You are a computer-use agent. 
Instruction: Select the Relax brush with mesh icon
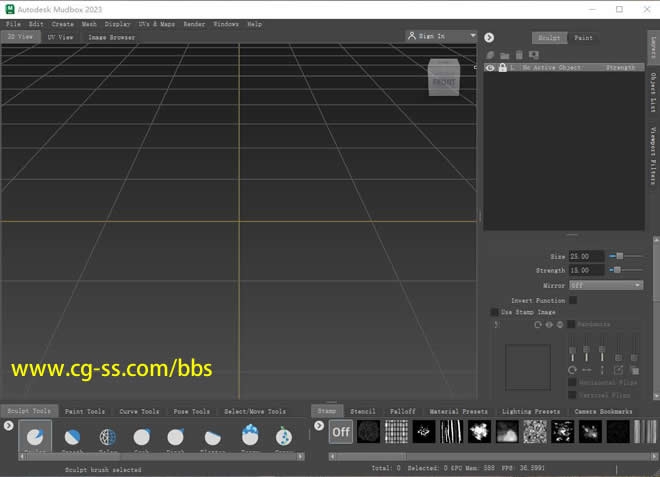[x=108, y=438]
